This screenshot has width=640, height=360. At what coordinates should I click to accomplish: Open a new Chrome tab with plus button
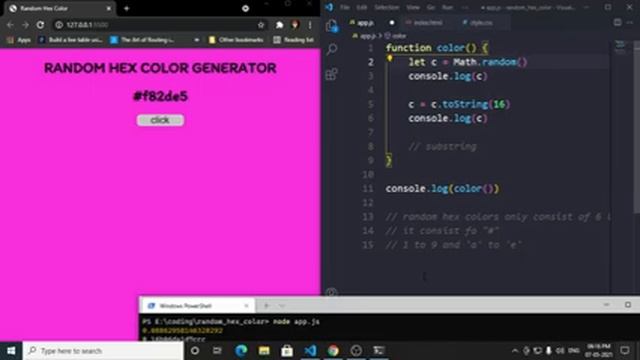point(127,8)
